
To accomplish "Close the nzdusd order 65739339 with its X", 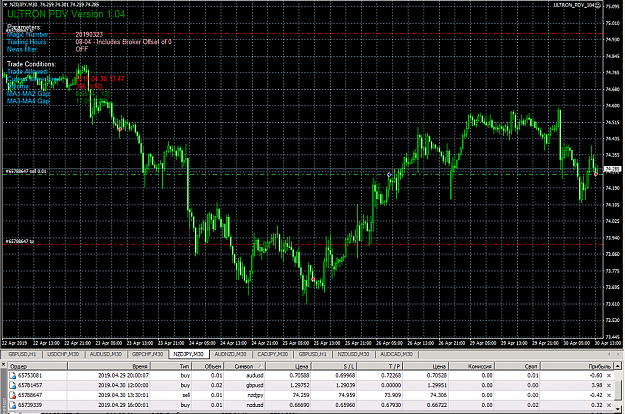I will (x=609, y=405).
